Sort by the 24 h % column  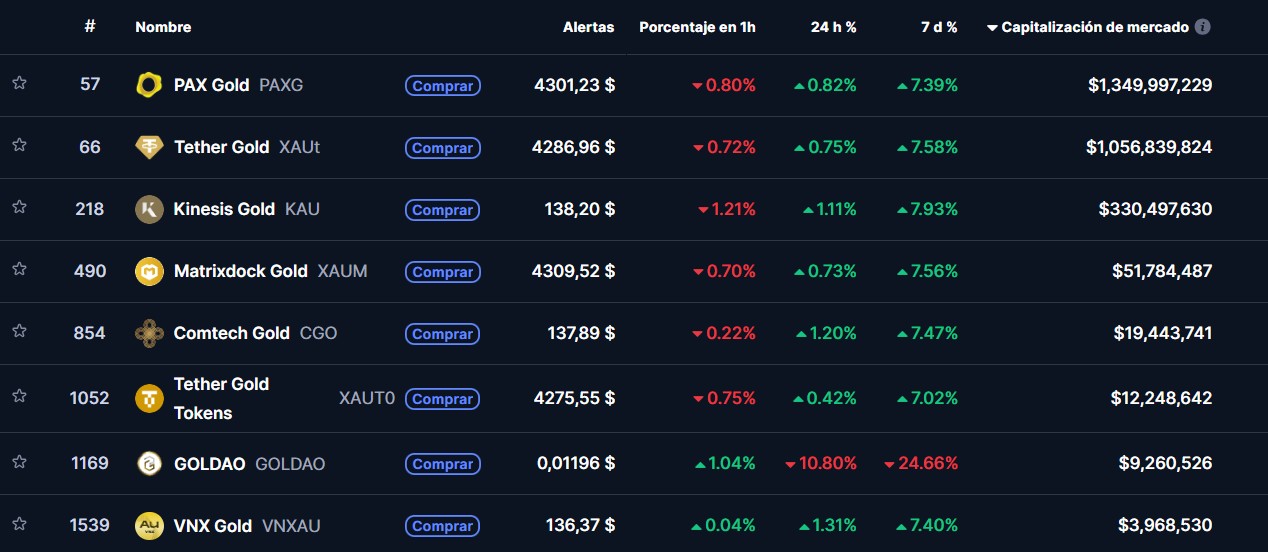[x=833, y=27]
